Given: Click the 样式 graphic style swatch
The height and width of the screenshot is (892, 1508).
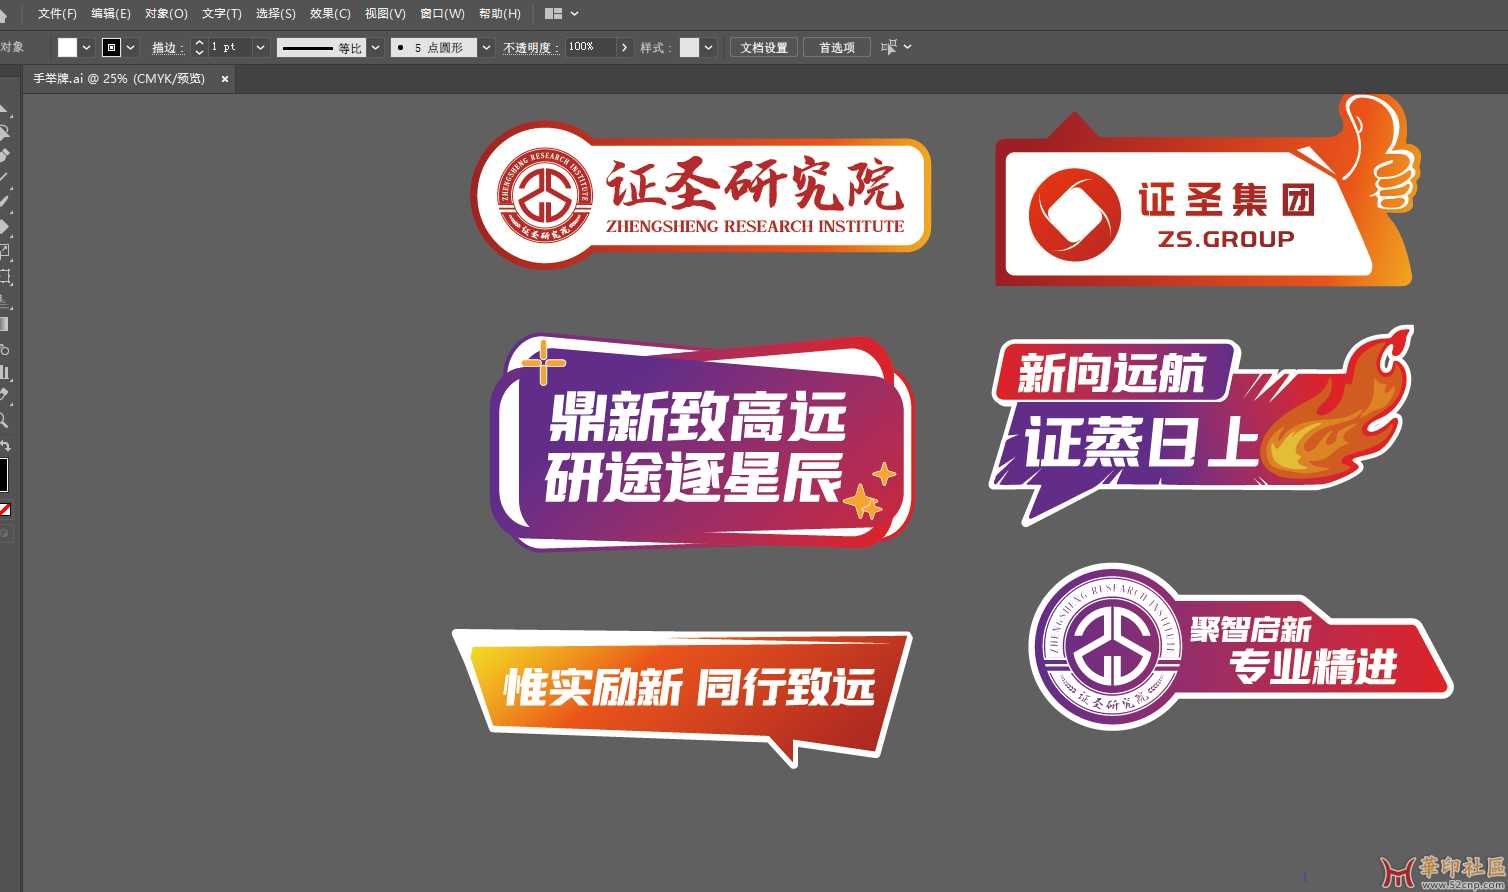Looking at the screenshot, I should tap(689, 47).
